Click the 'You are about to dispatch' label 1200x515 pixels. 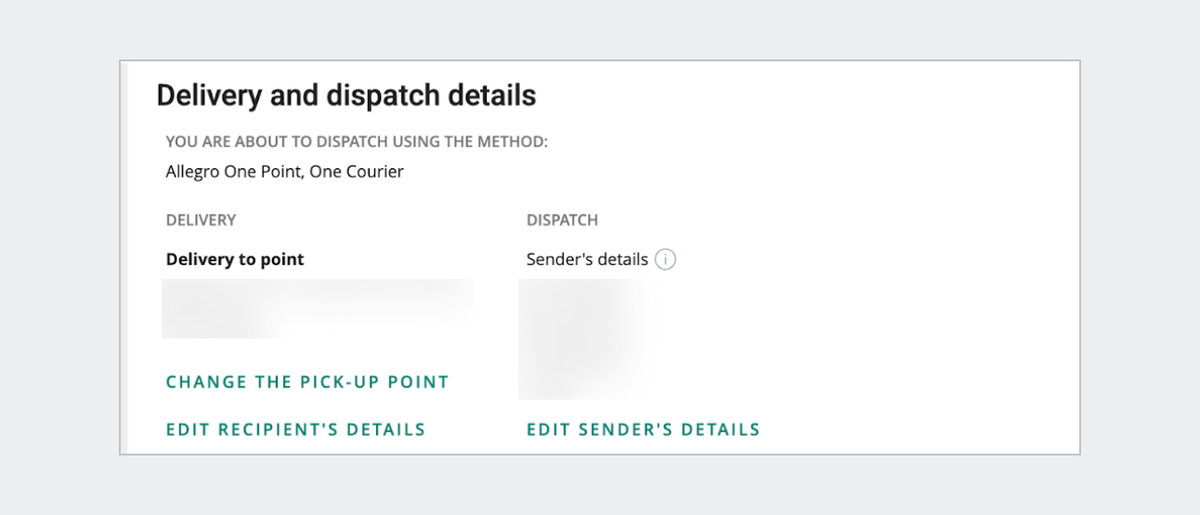pyautogui.click(x=357, y=142)
